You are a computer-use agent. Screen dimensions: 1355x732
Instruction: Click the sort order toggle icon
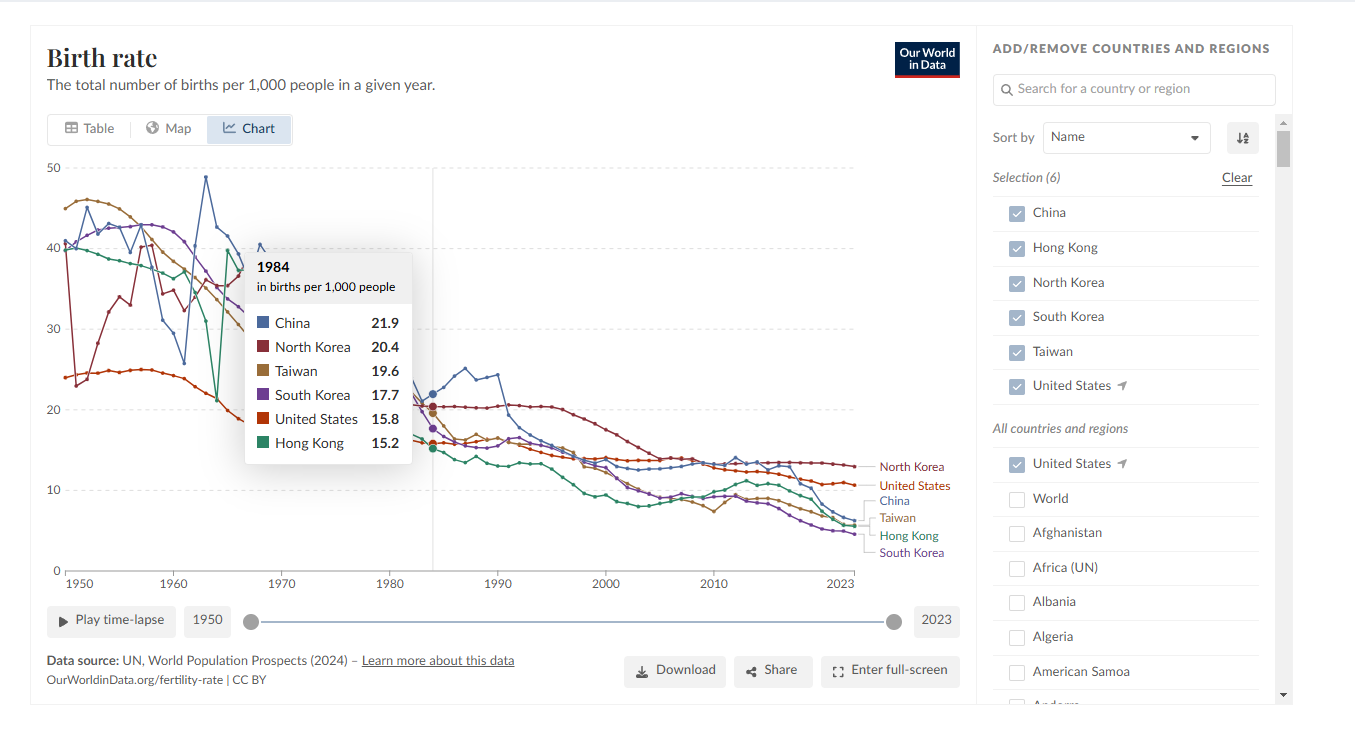click(1243, 138)
